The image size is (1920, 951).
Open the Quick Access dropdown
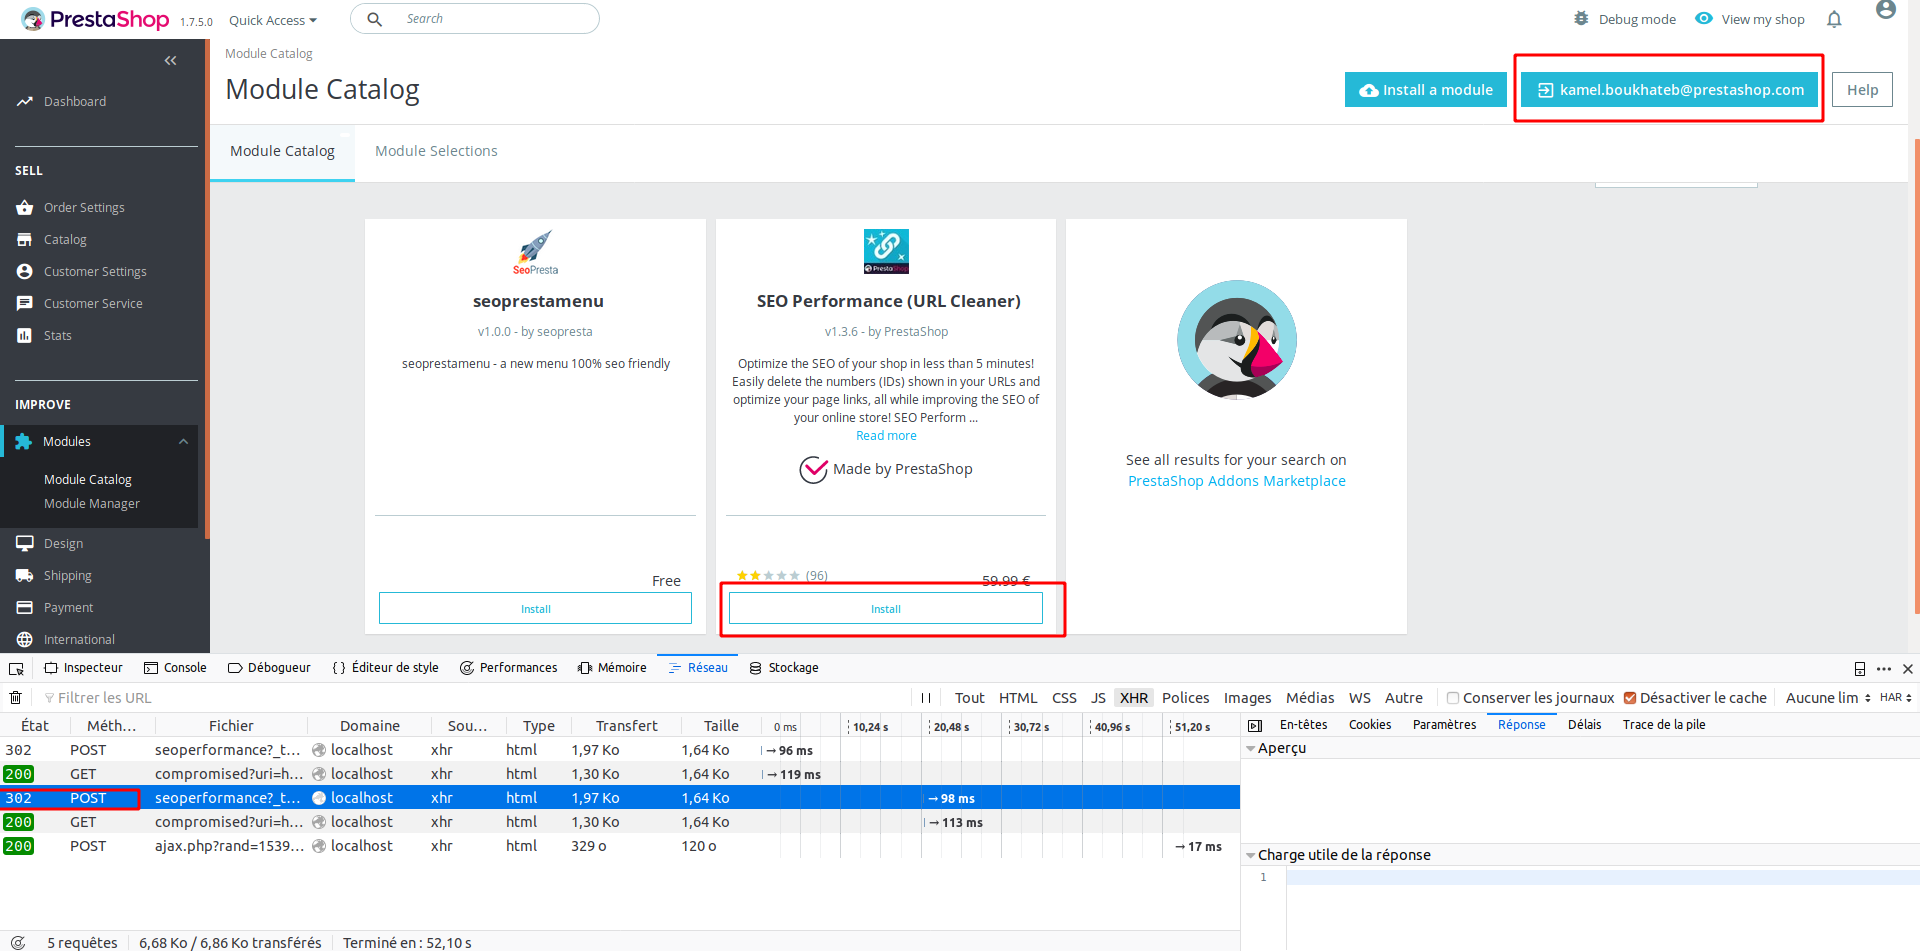(272, 19)
